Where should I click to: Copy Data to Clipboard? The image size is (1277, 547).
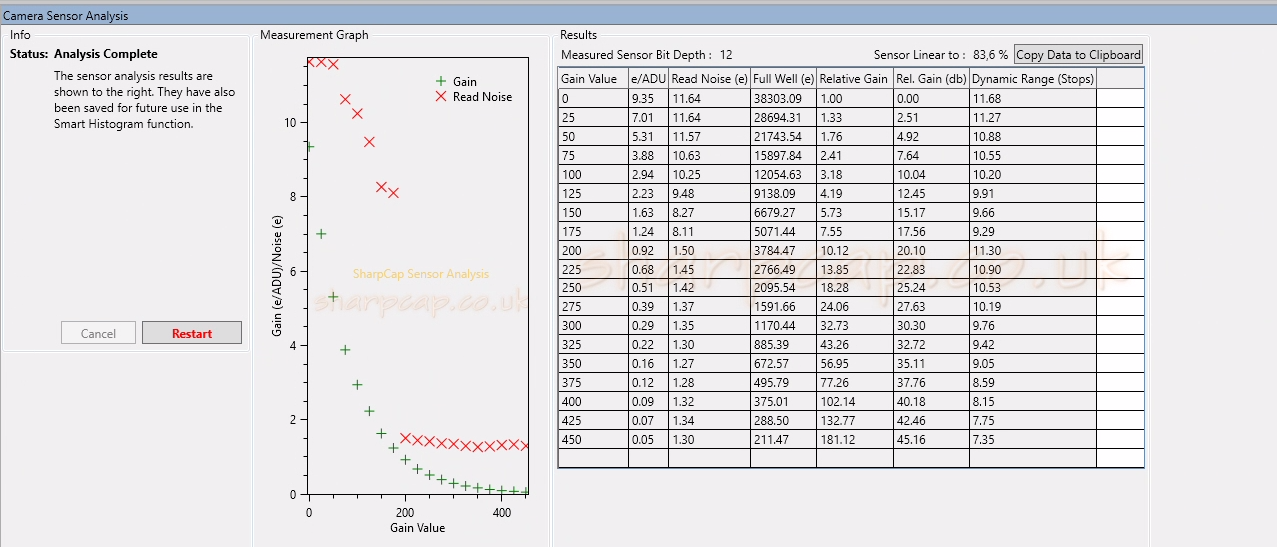click(1078, 55)
